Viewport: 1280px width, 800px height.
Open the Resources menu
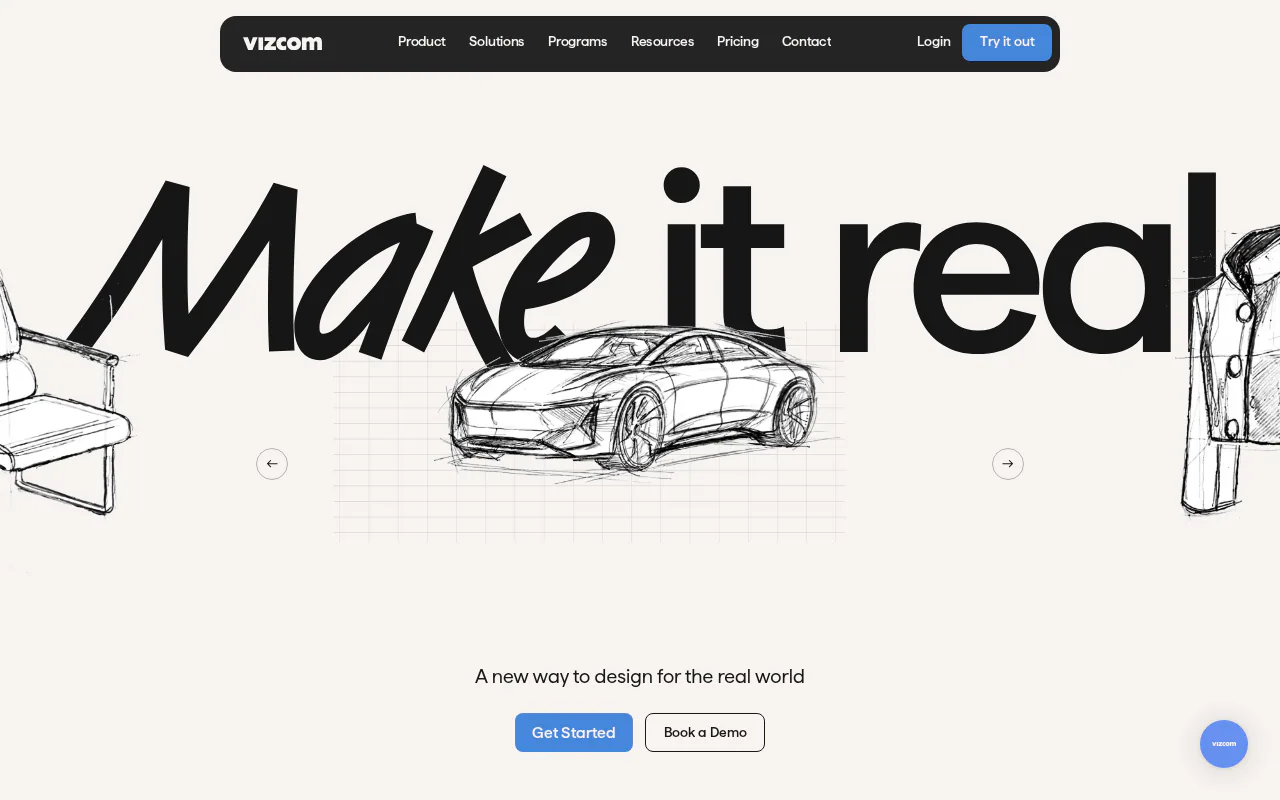(x=662, y=42)
